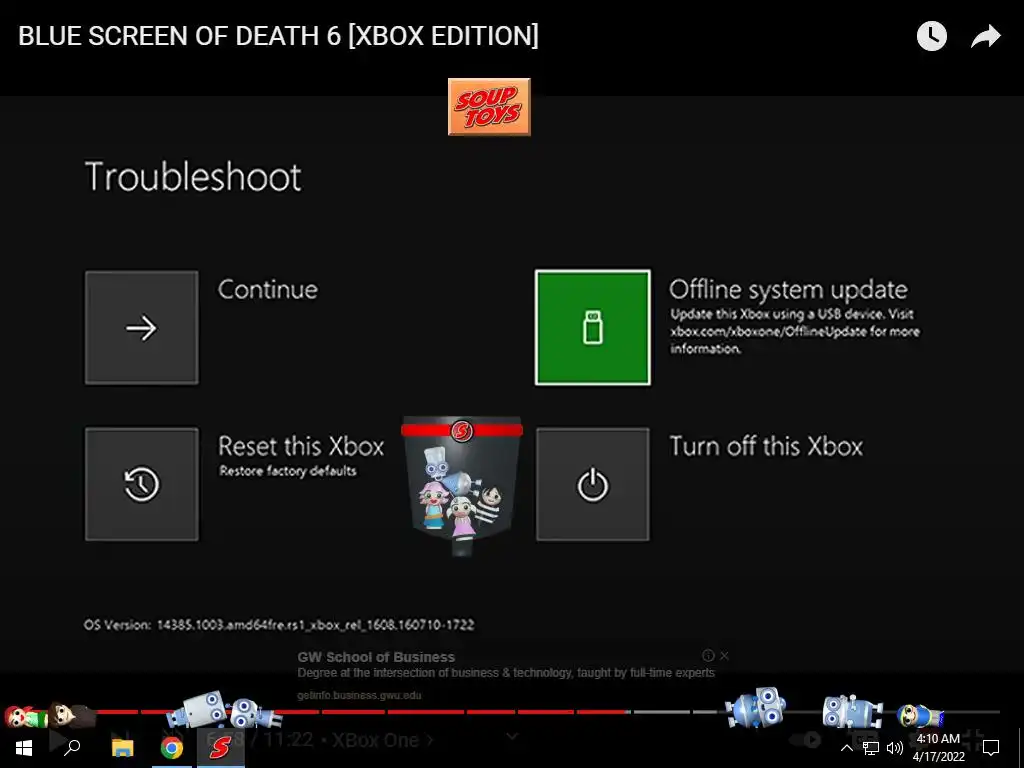Viewport: 1024px width, 768px height.
Task: Open the volume speaker tray icon
Action: click(x=895, y=748)
